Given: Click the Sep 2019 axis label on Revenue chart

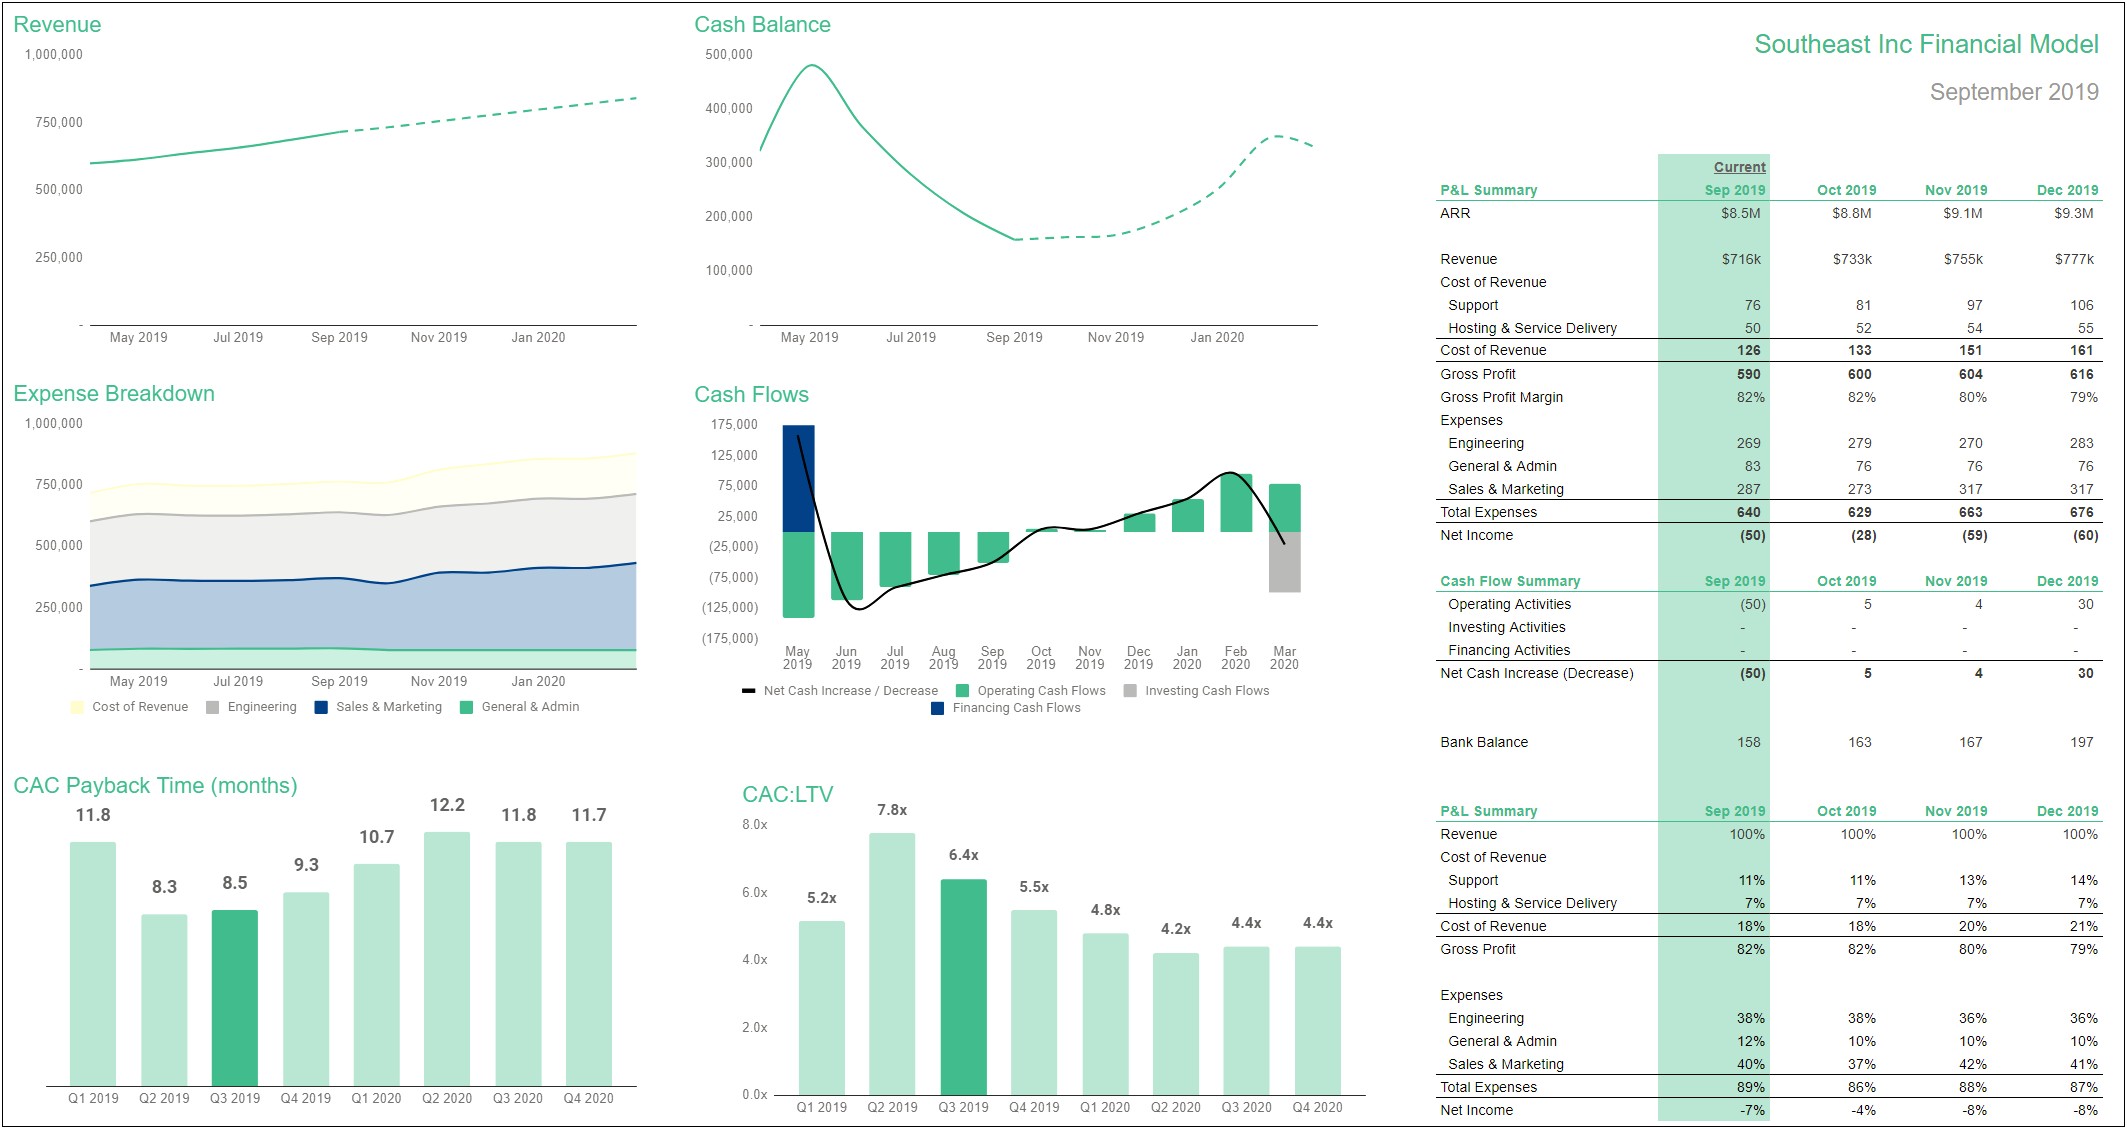Looking at the screenshot, I should 339,338.
